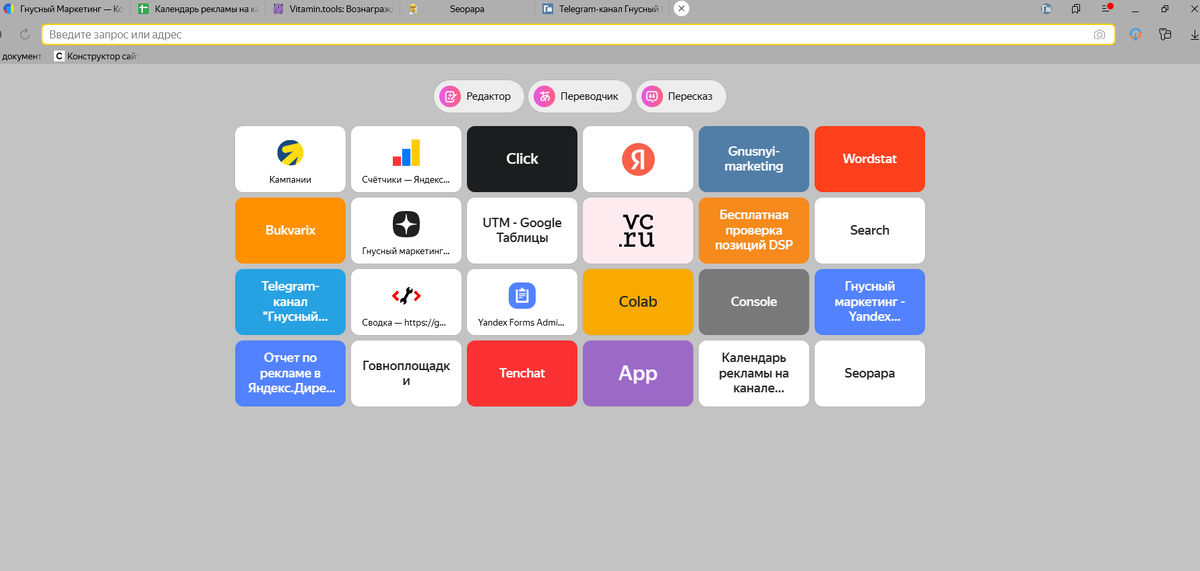Open the UTM - Google Таблицы tile
The width and height of the screenshot is (1200, 571).
pyautogui.click(x=522, y=231)
